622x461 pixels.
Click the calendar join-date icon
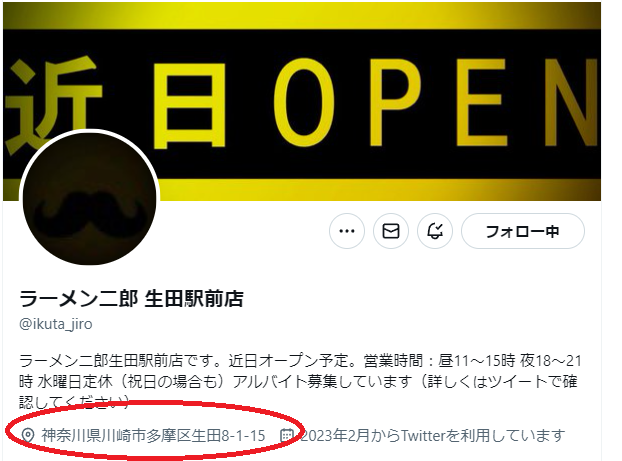286,435
